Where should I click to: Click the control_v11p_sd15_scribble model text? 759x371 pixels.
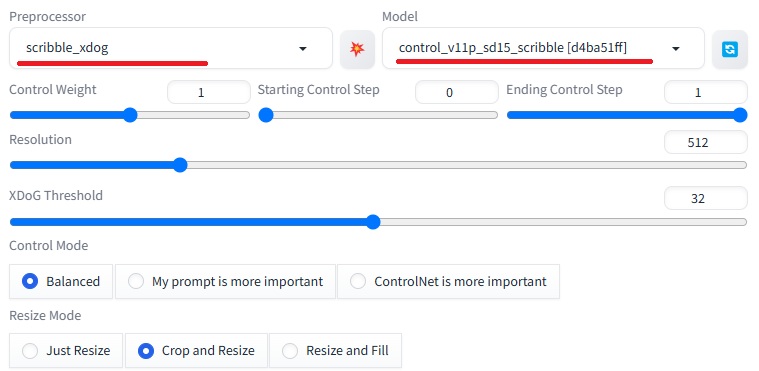pos(513,47)
